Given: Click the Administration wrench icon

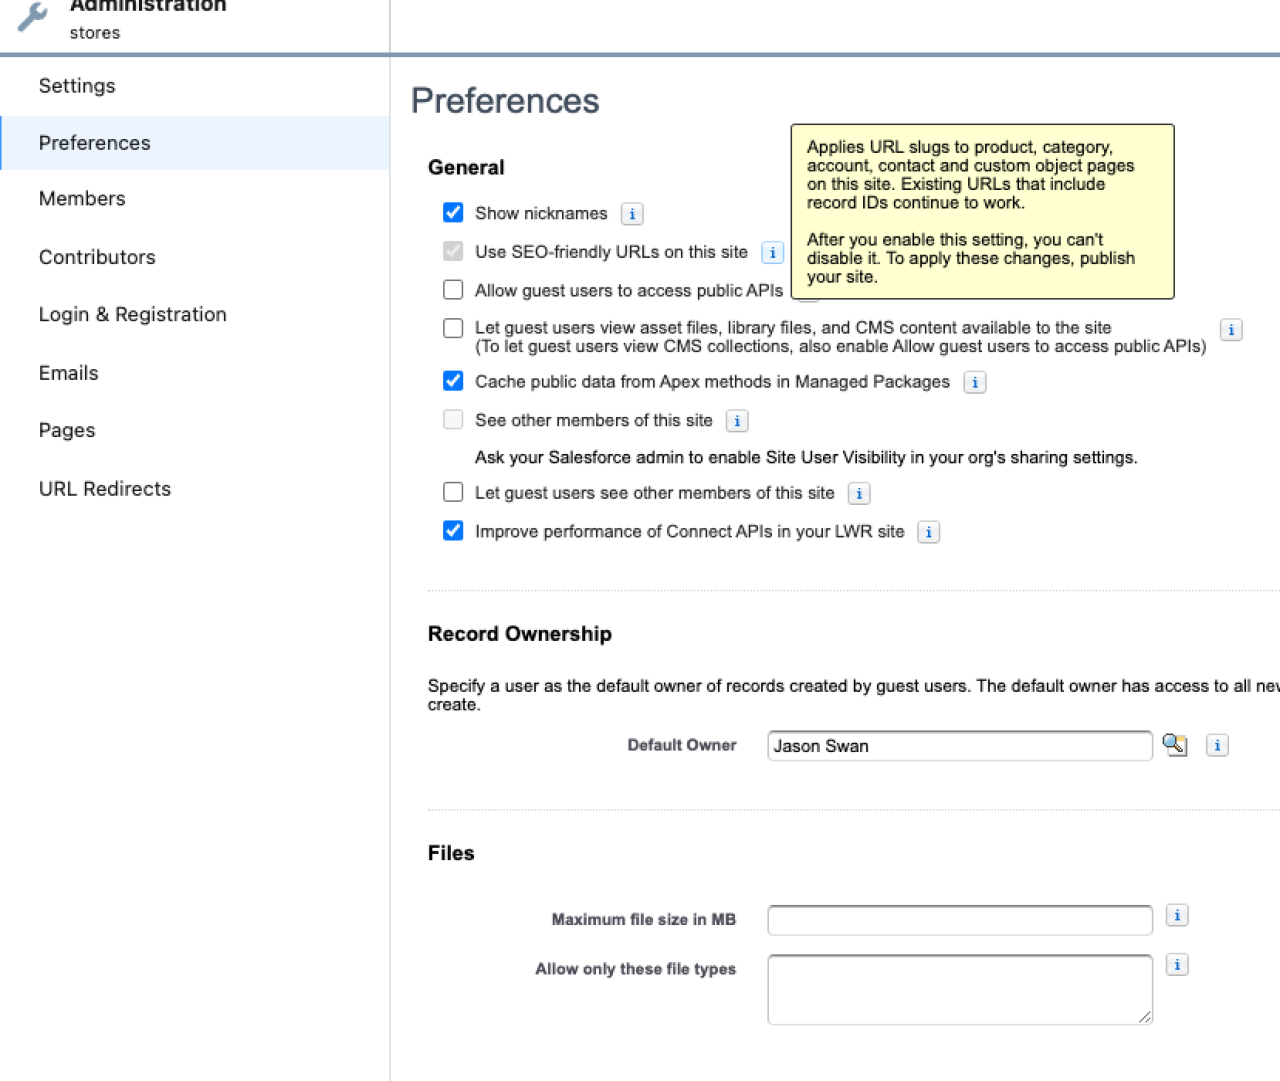Looking at the screenshot, I should tap(33, 17).
